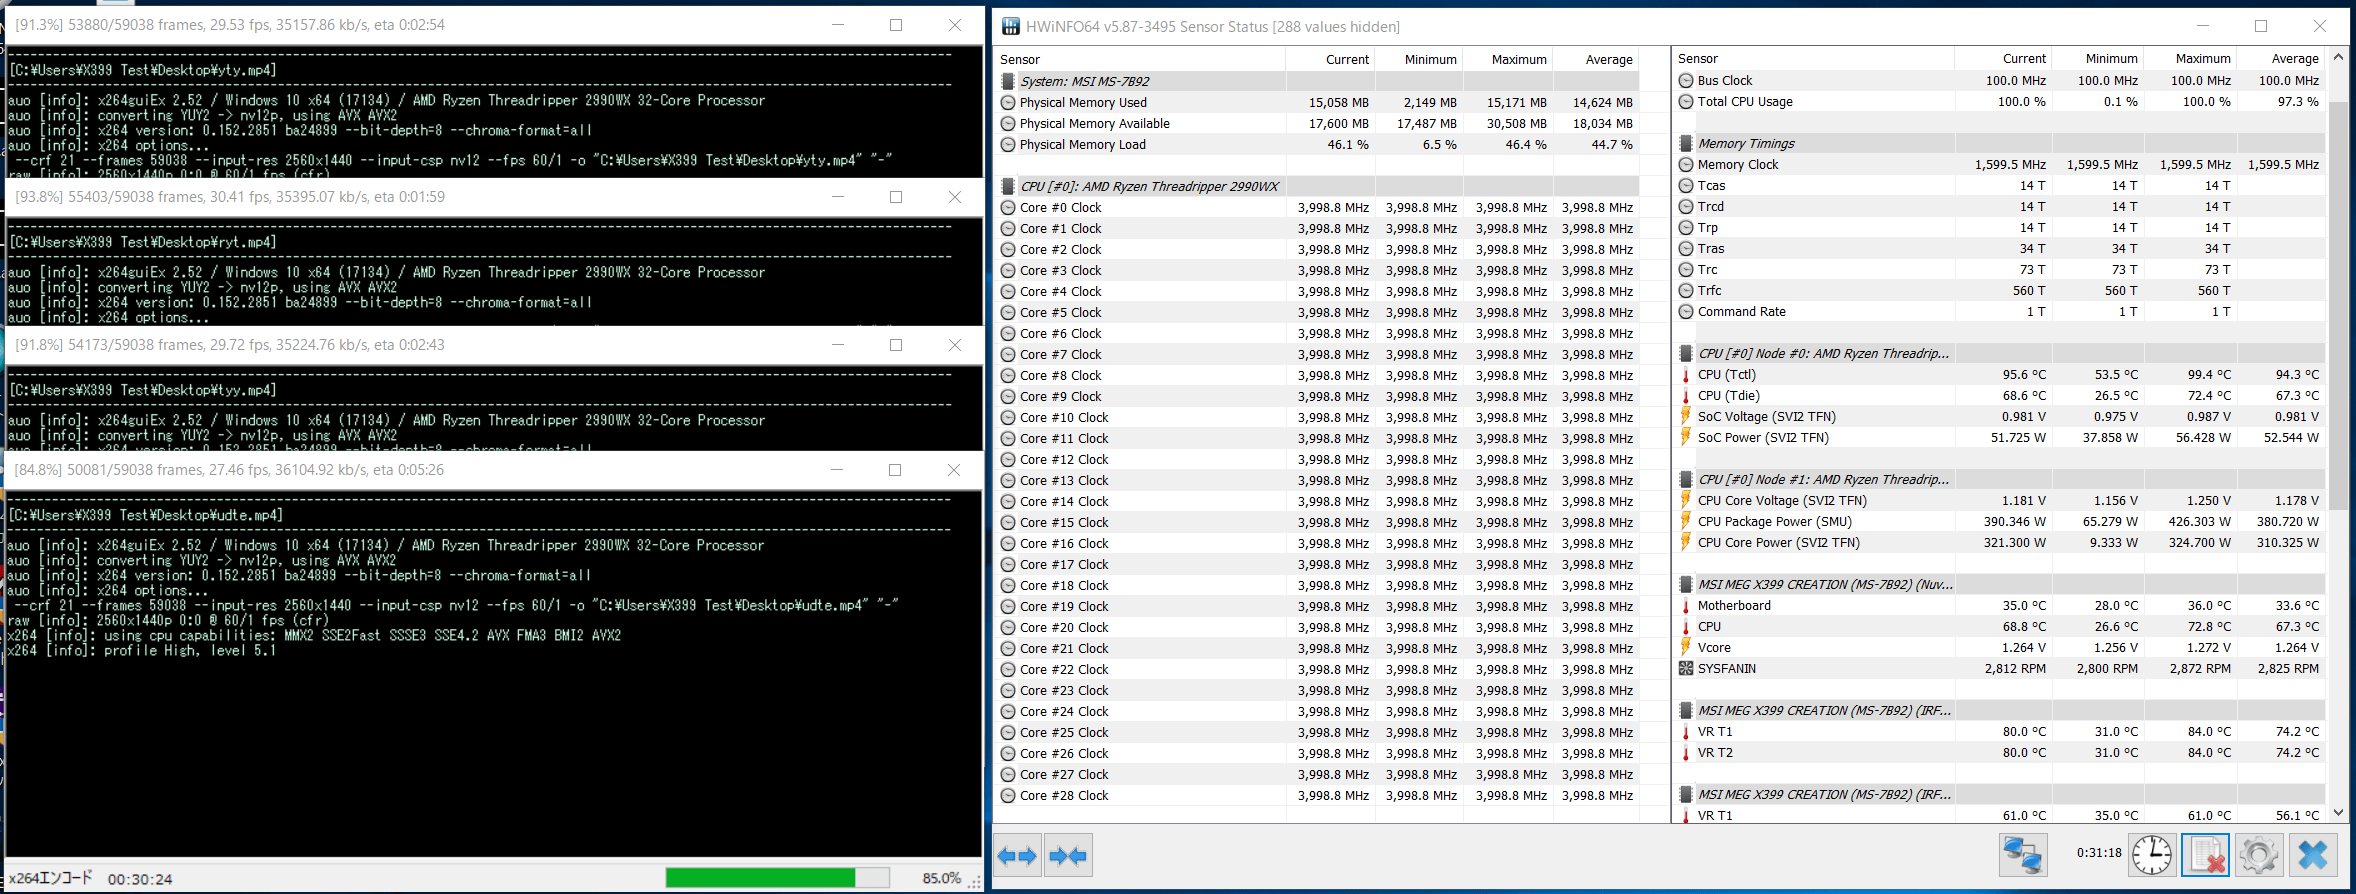Click the Vcore lightning bolt icon
2356x894 pixels.
click(x=1686, y=647)
